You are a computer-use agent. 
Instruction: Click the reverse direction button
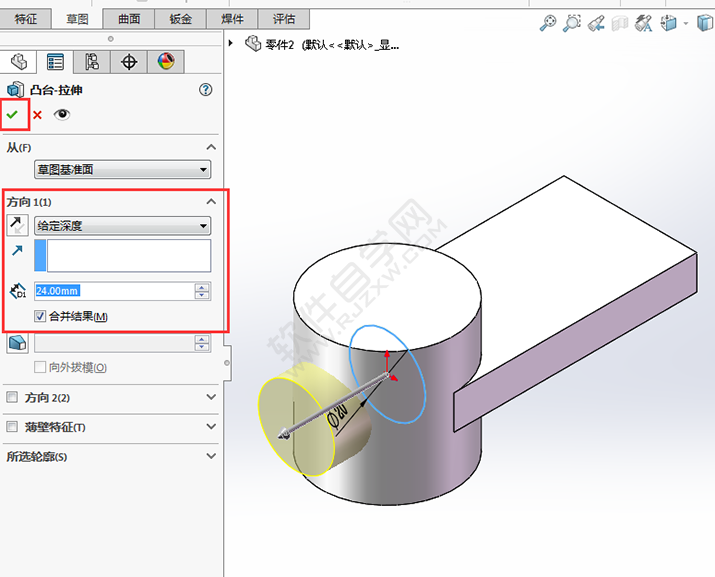coord(17,225)
